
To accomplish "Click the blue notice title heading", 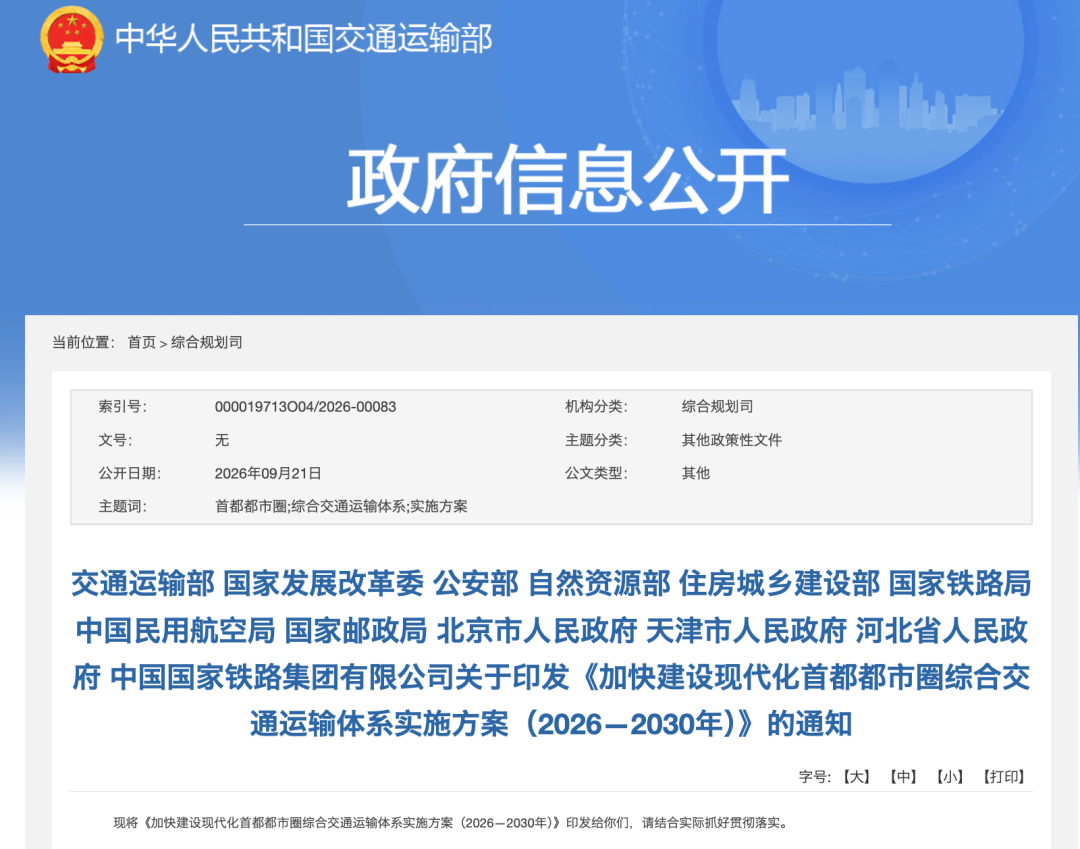I will 551,653.
